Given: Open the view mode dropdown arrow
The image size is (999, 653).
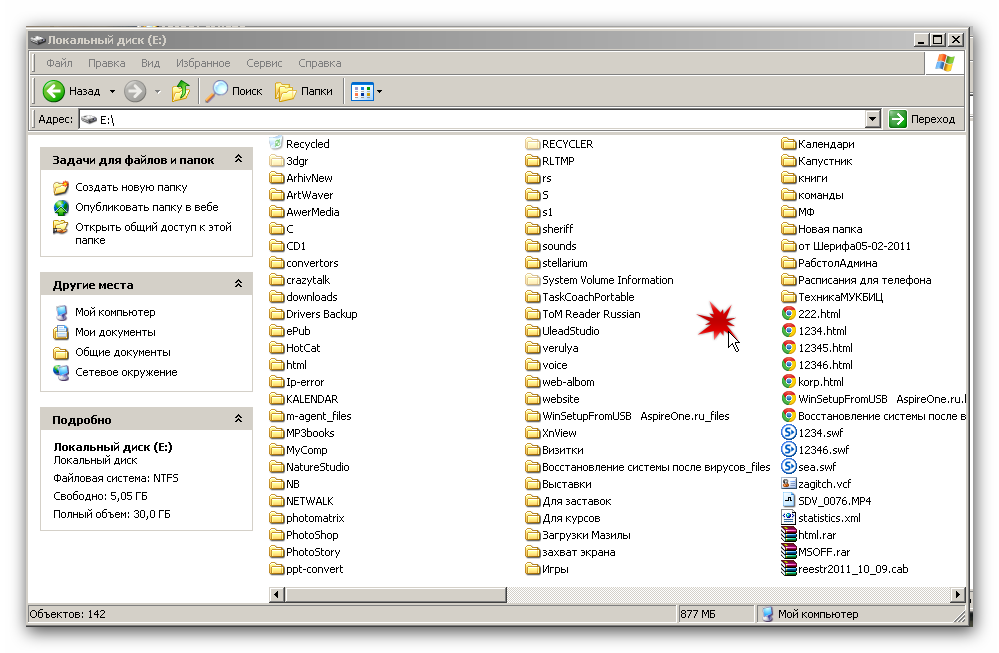Looking at the screenshot, I should click(x=380, y=92).
